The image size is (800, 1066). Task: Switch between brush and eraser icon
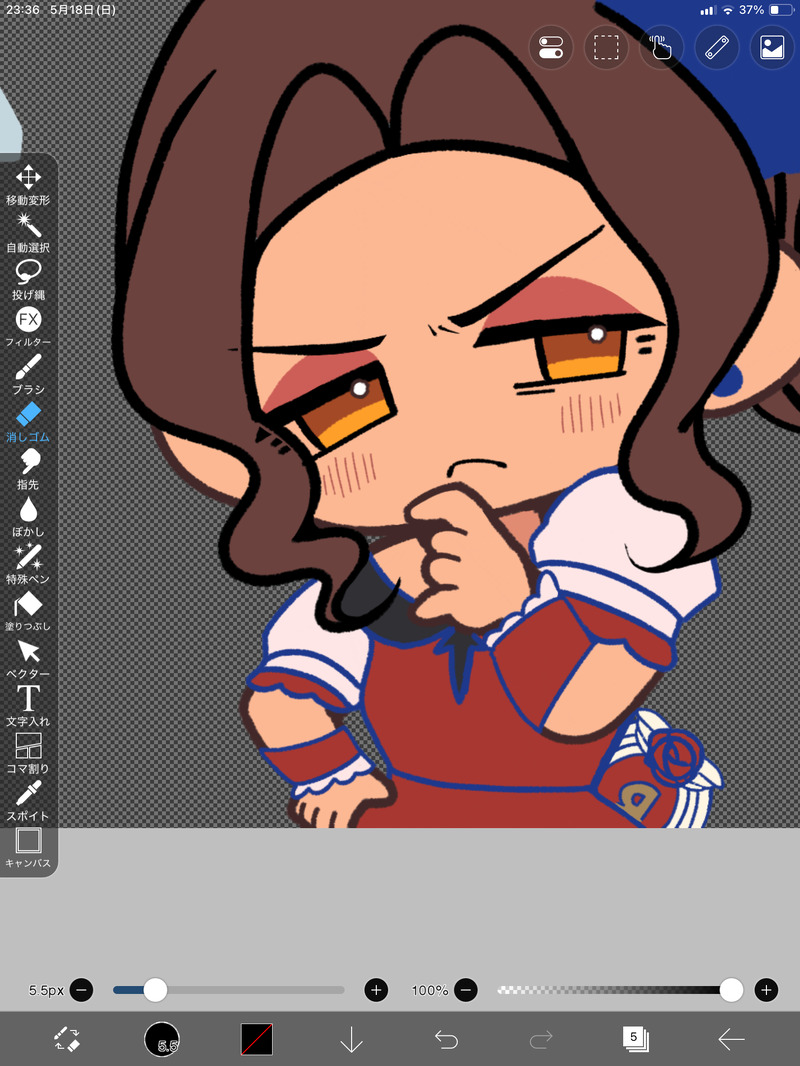coord(67,1039)
